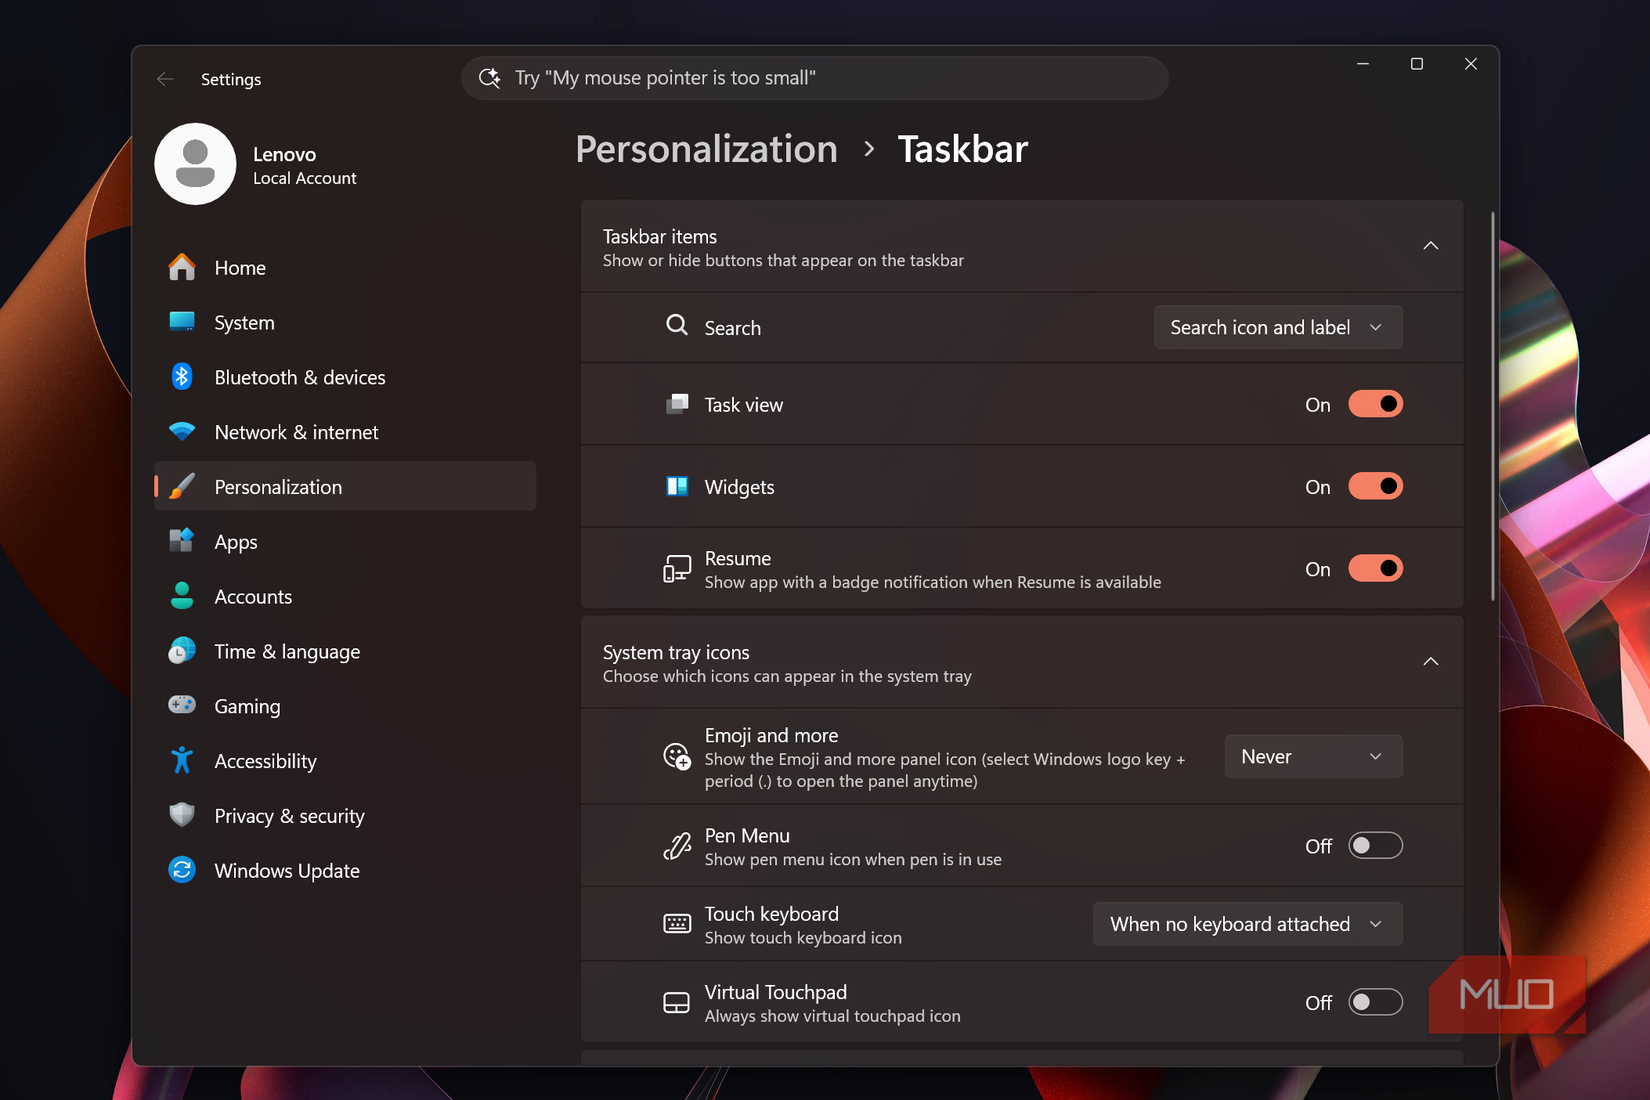Open Time & language settings
This screenshot has width=1650, height=1100.
click(x=345, y=651)
